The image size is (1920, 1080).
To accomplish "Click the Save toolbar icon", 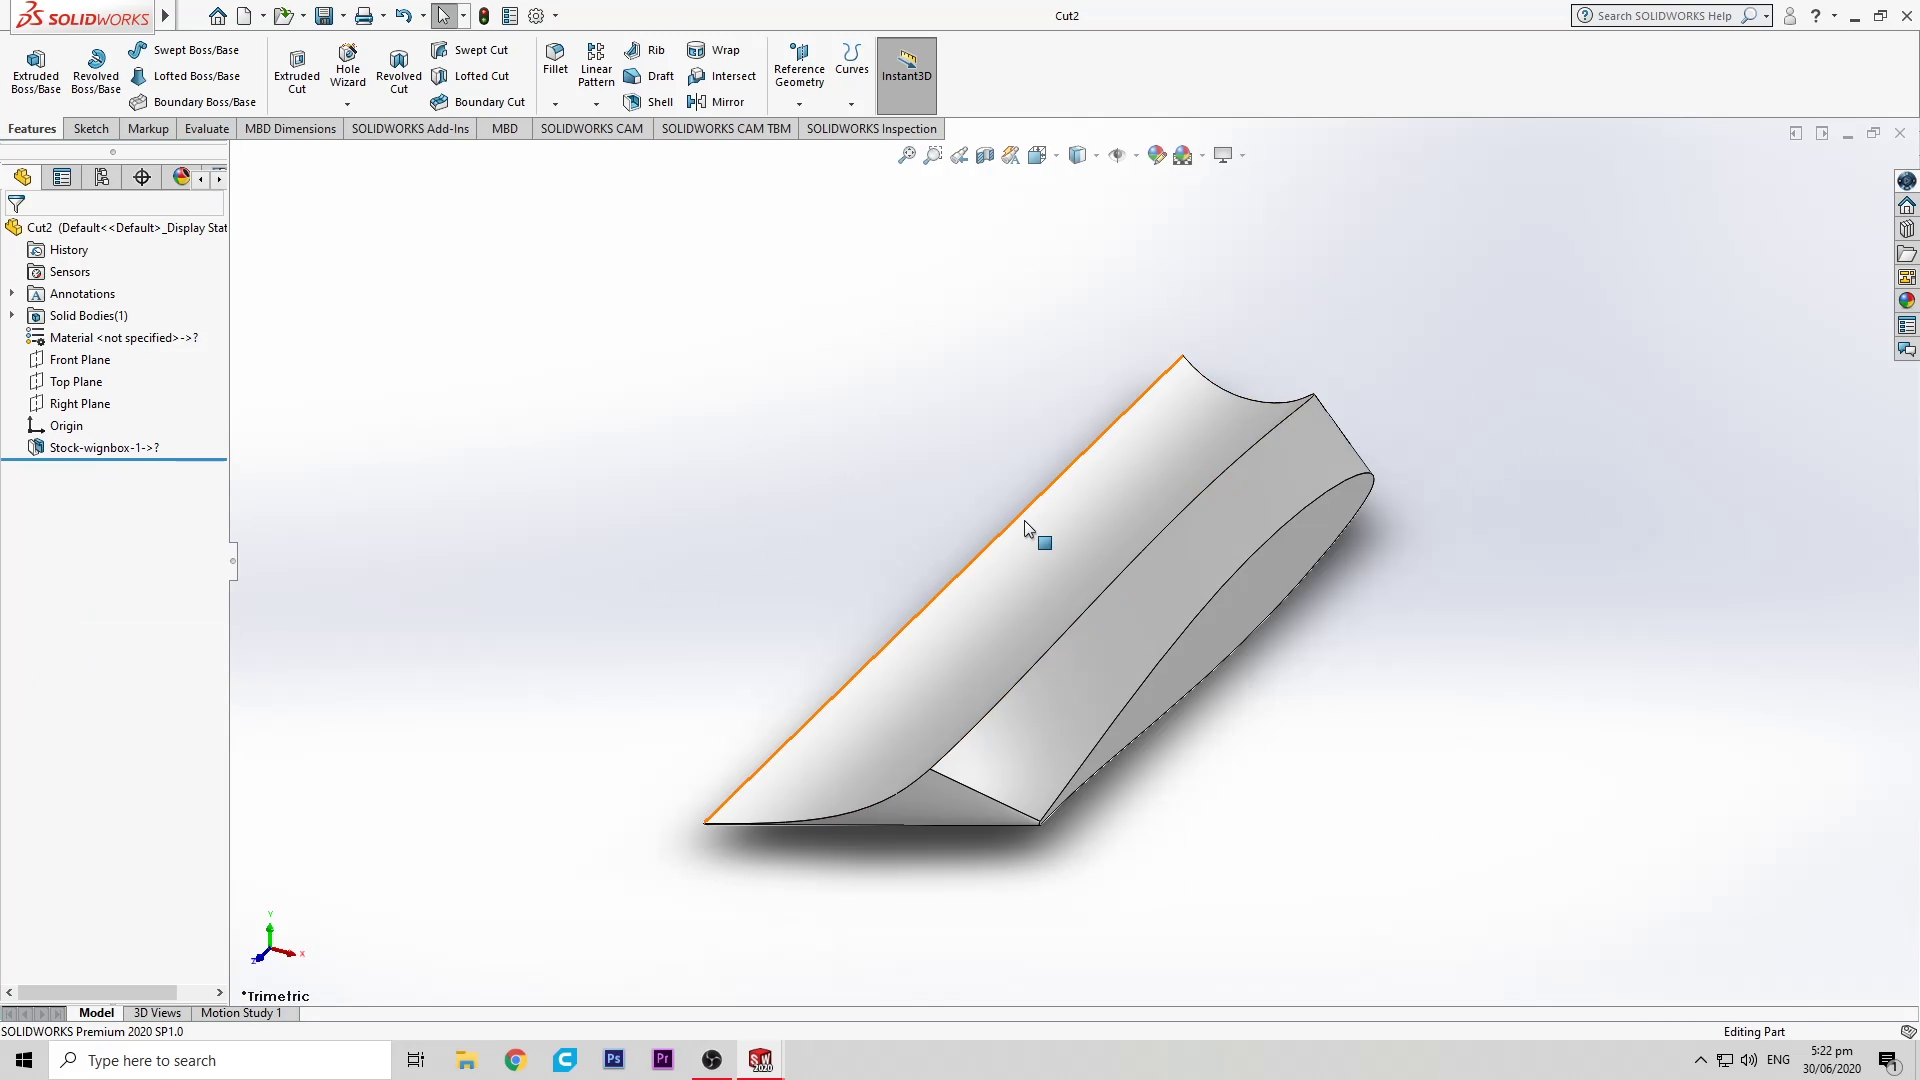I will 323,16.
